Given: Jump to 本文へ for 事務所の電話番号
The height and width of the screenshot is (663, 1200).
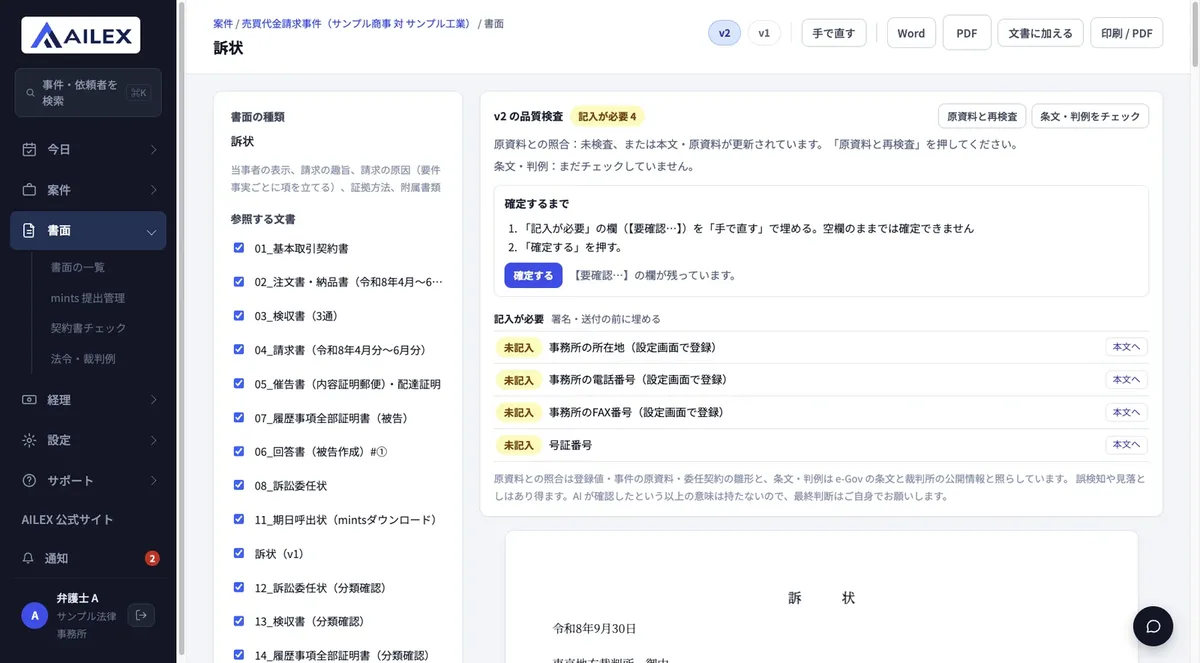Looking at the screenshot, I should pos(1126,380).
